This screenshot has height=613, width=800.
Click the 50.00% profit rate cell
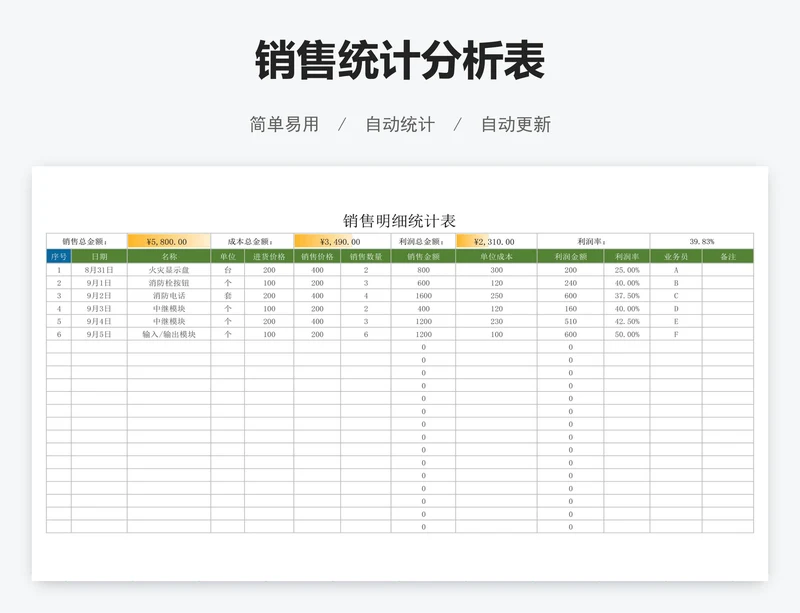click(627, 334)
